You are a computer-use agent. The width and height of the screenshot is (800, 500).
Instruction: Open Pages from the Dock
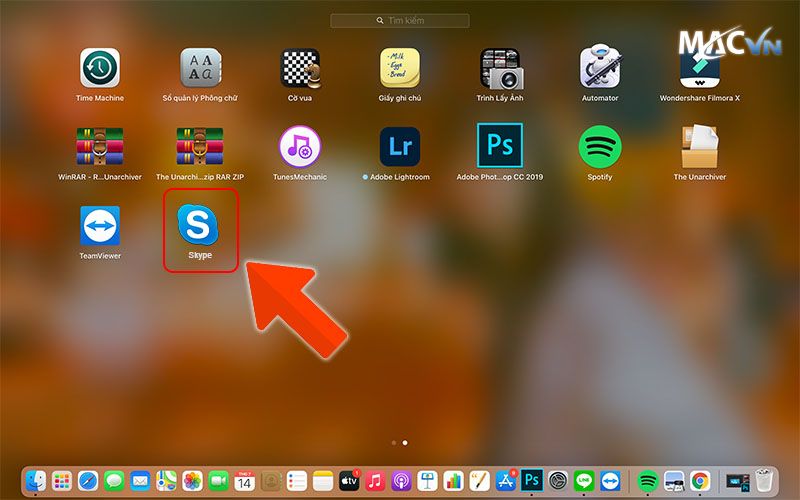coord(479,481)
